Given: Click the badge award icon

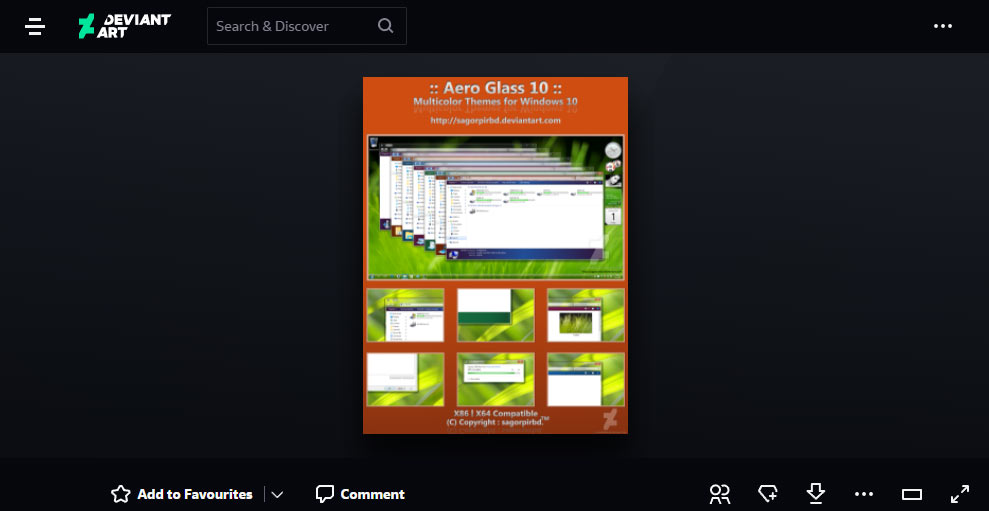Looking at the screenshot, I should click(768, 494).
